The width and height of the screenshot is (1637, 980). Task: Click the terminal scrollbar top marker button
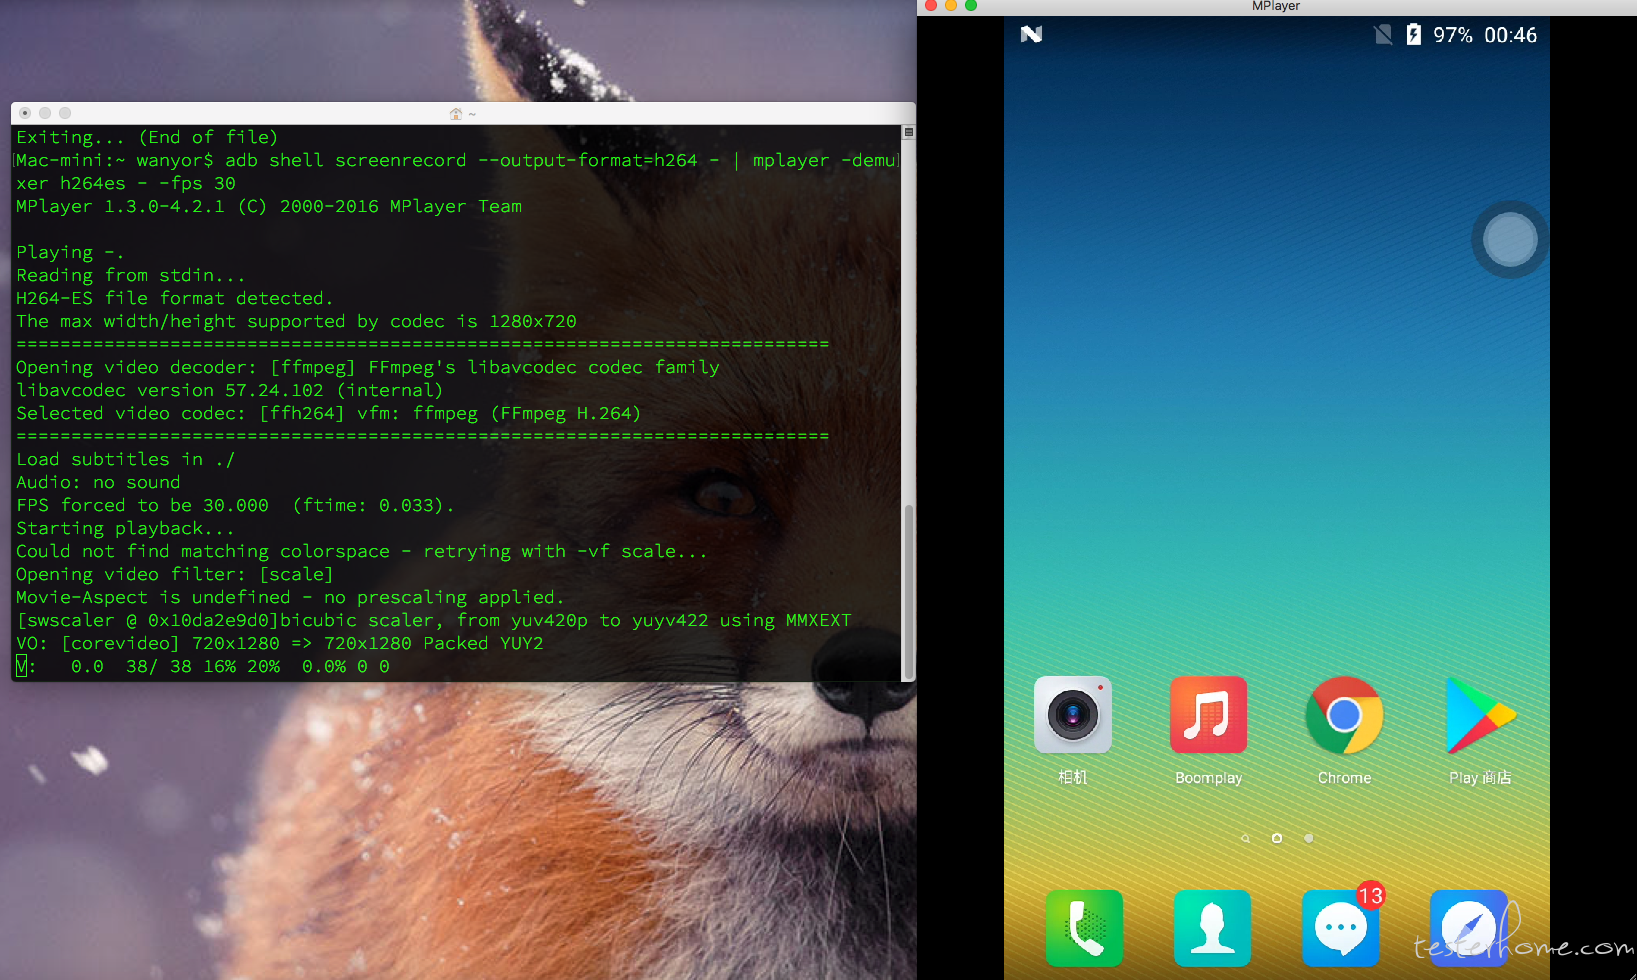click(x=908, y=132)
